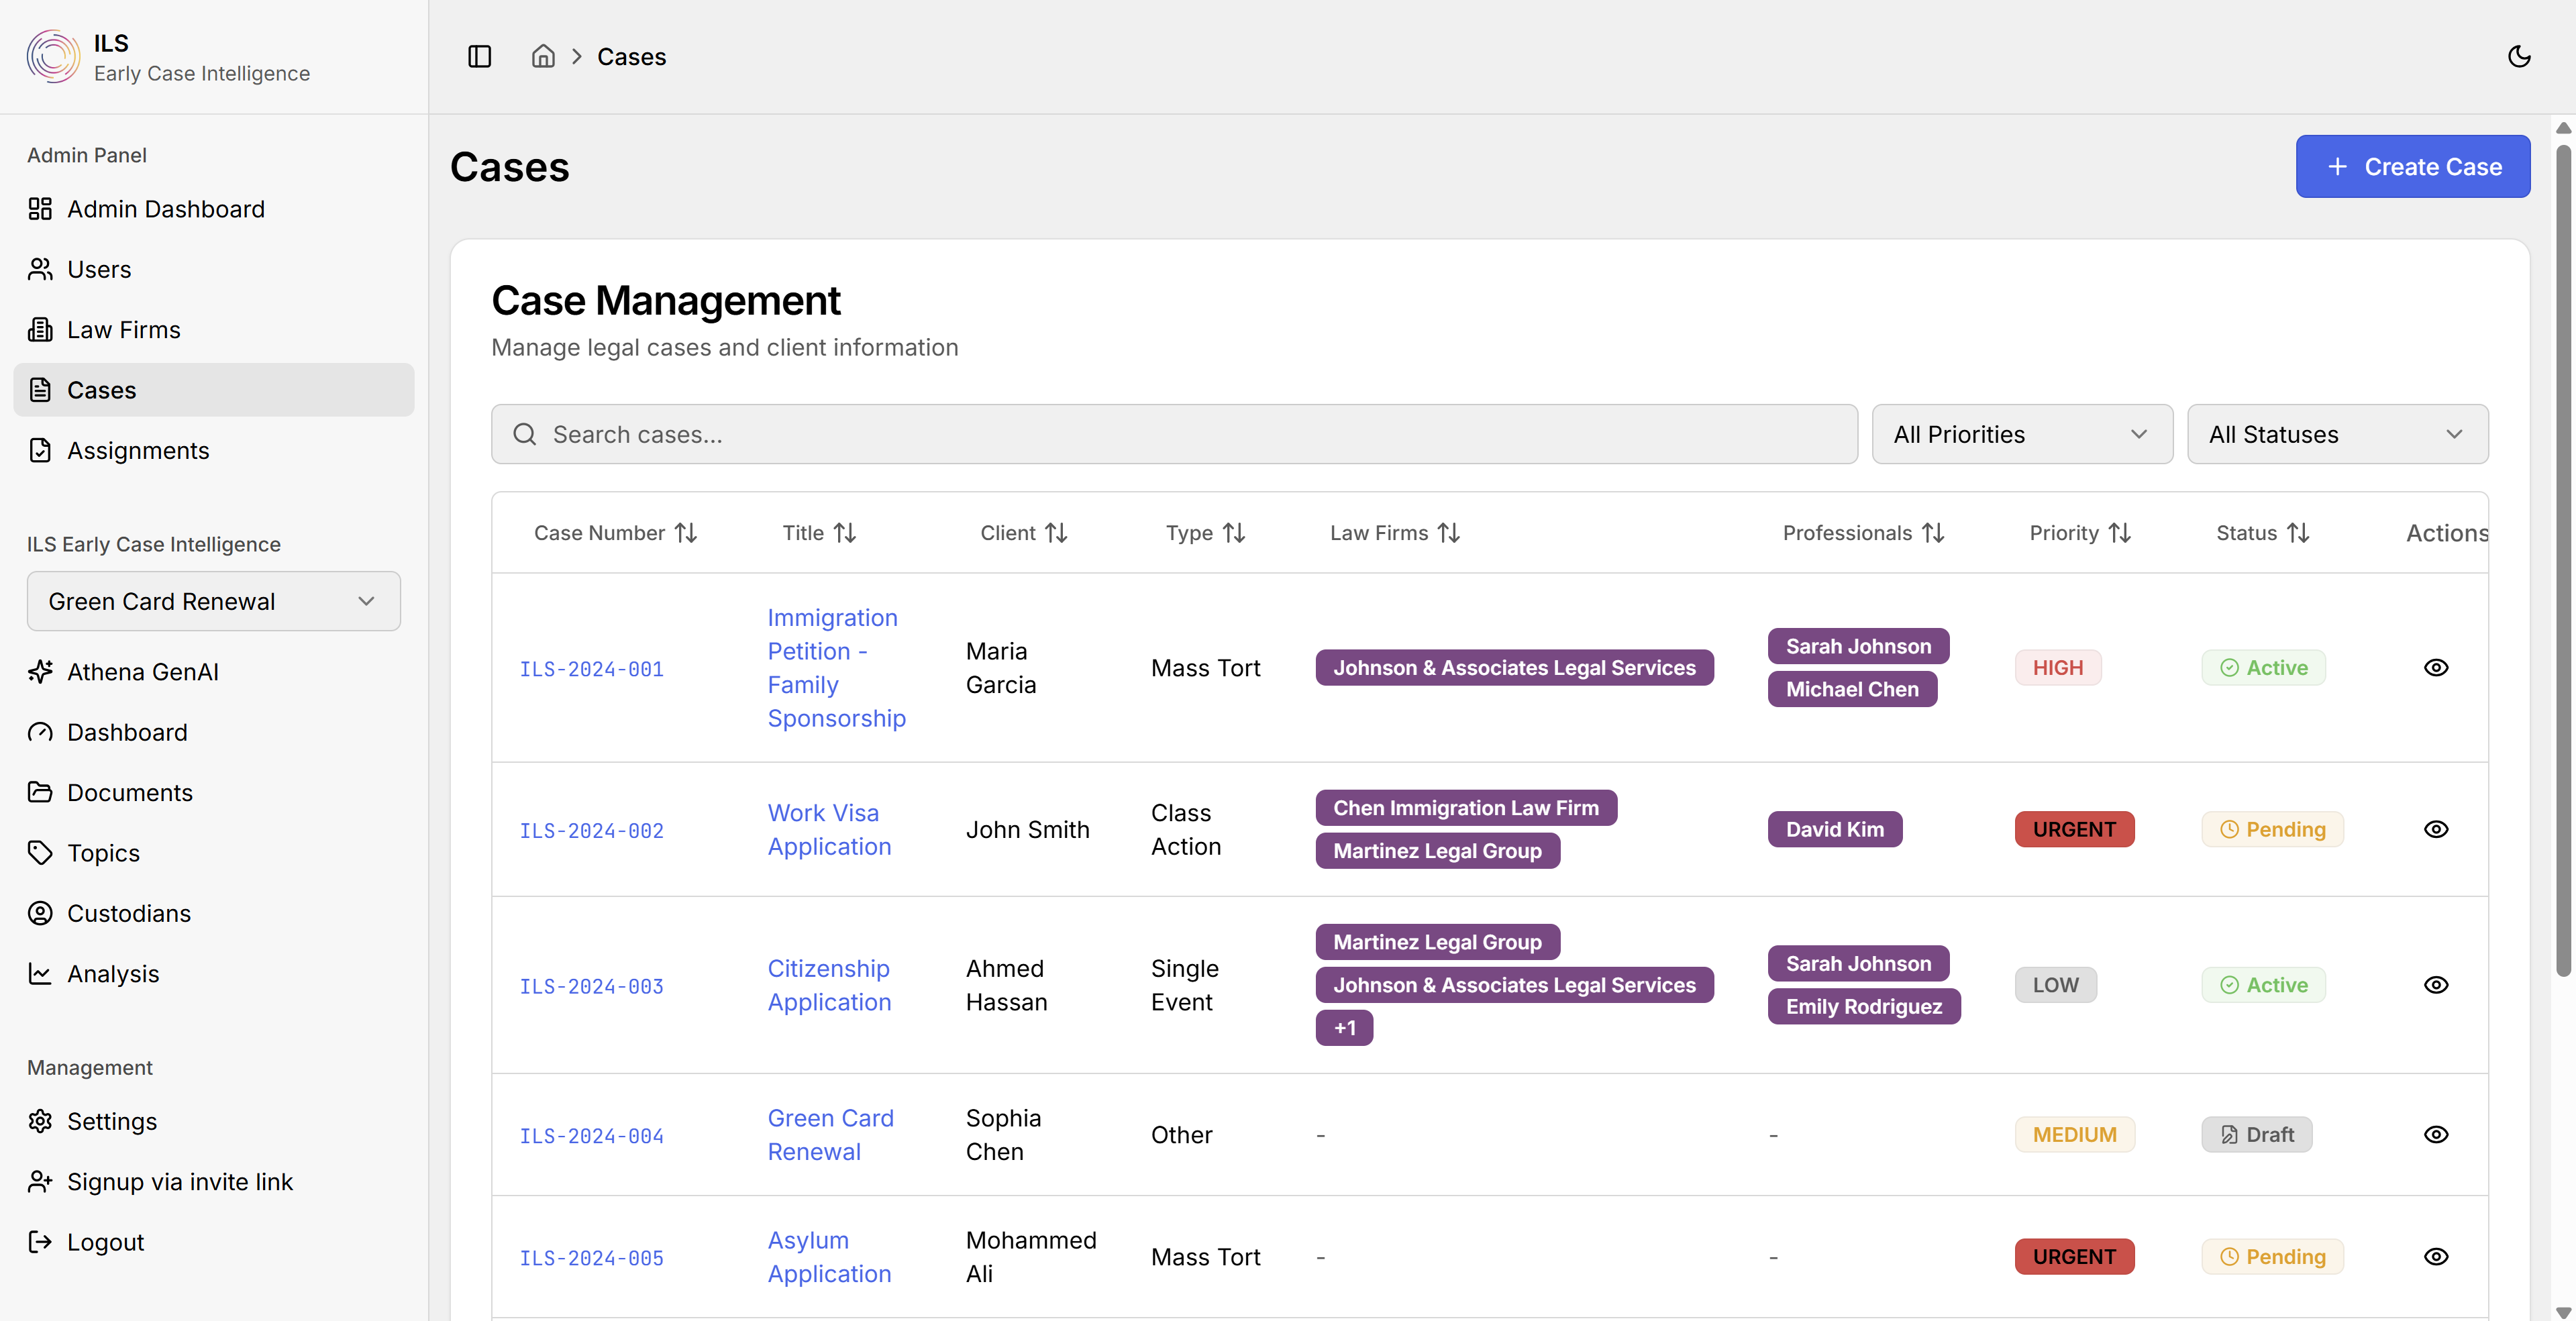Open Analysis chart item
This screenshot has height=1321, width=2576.
(214, 974)
